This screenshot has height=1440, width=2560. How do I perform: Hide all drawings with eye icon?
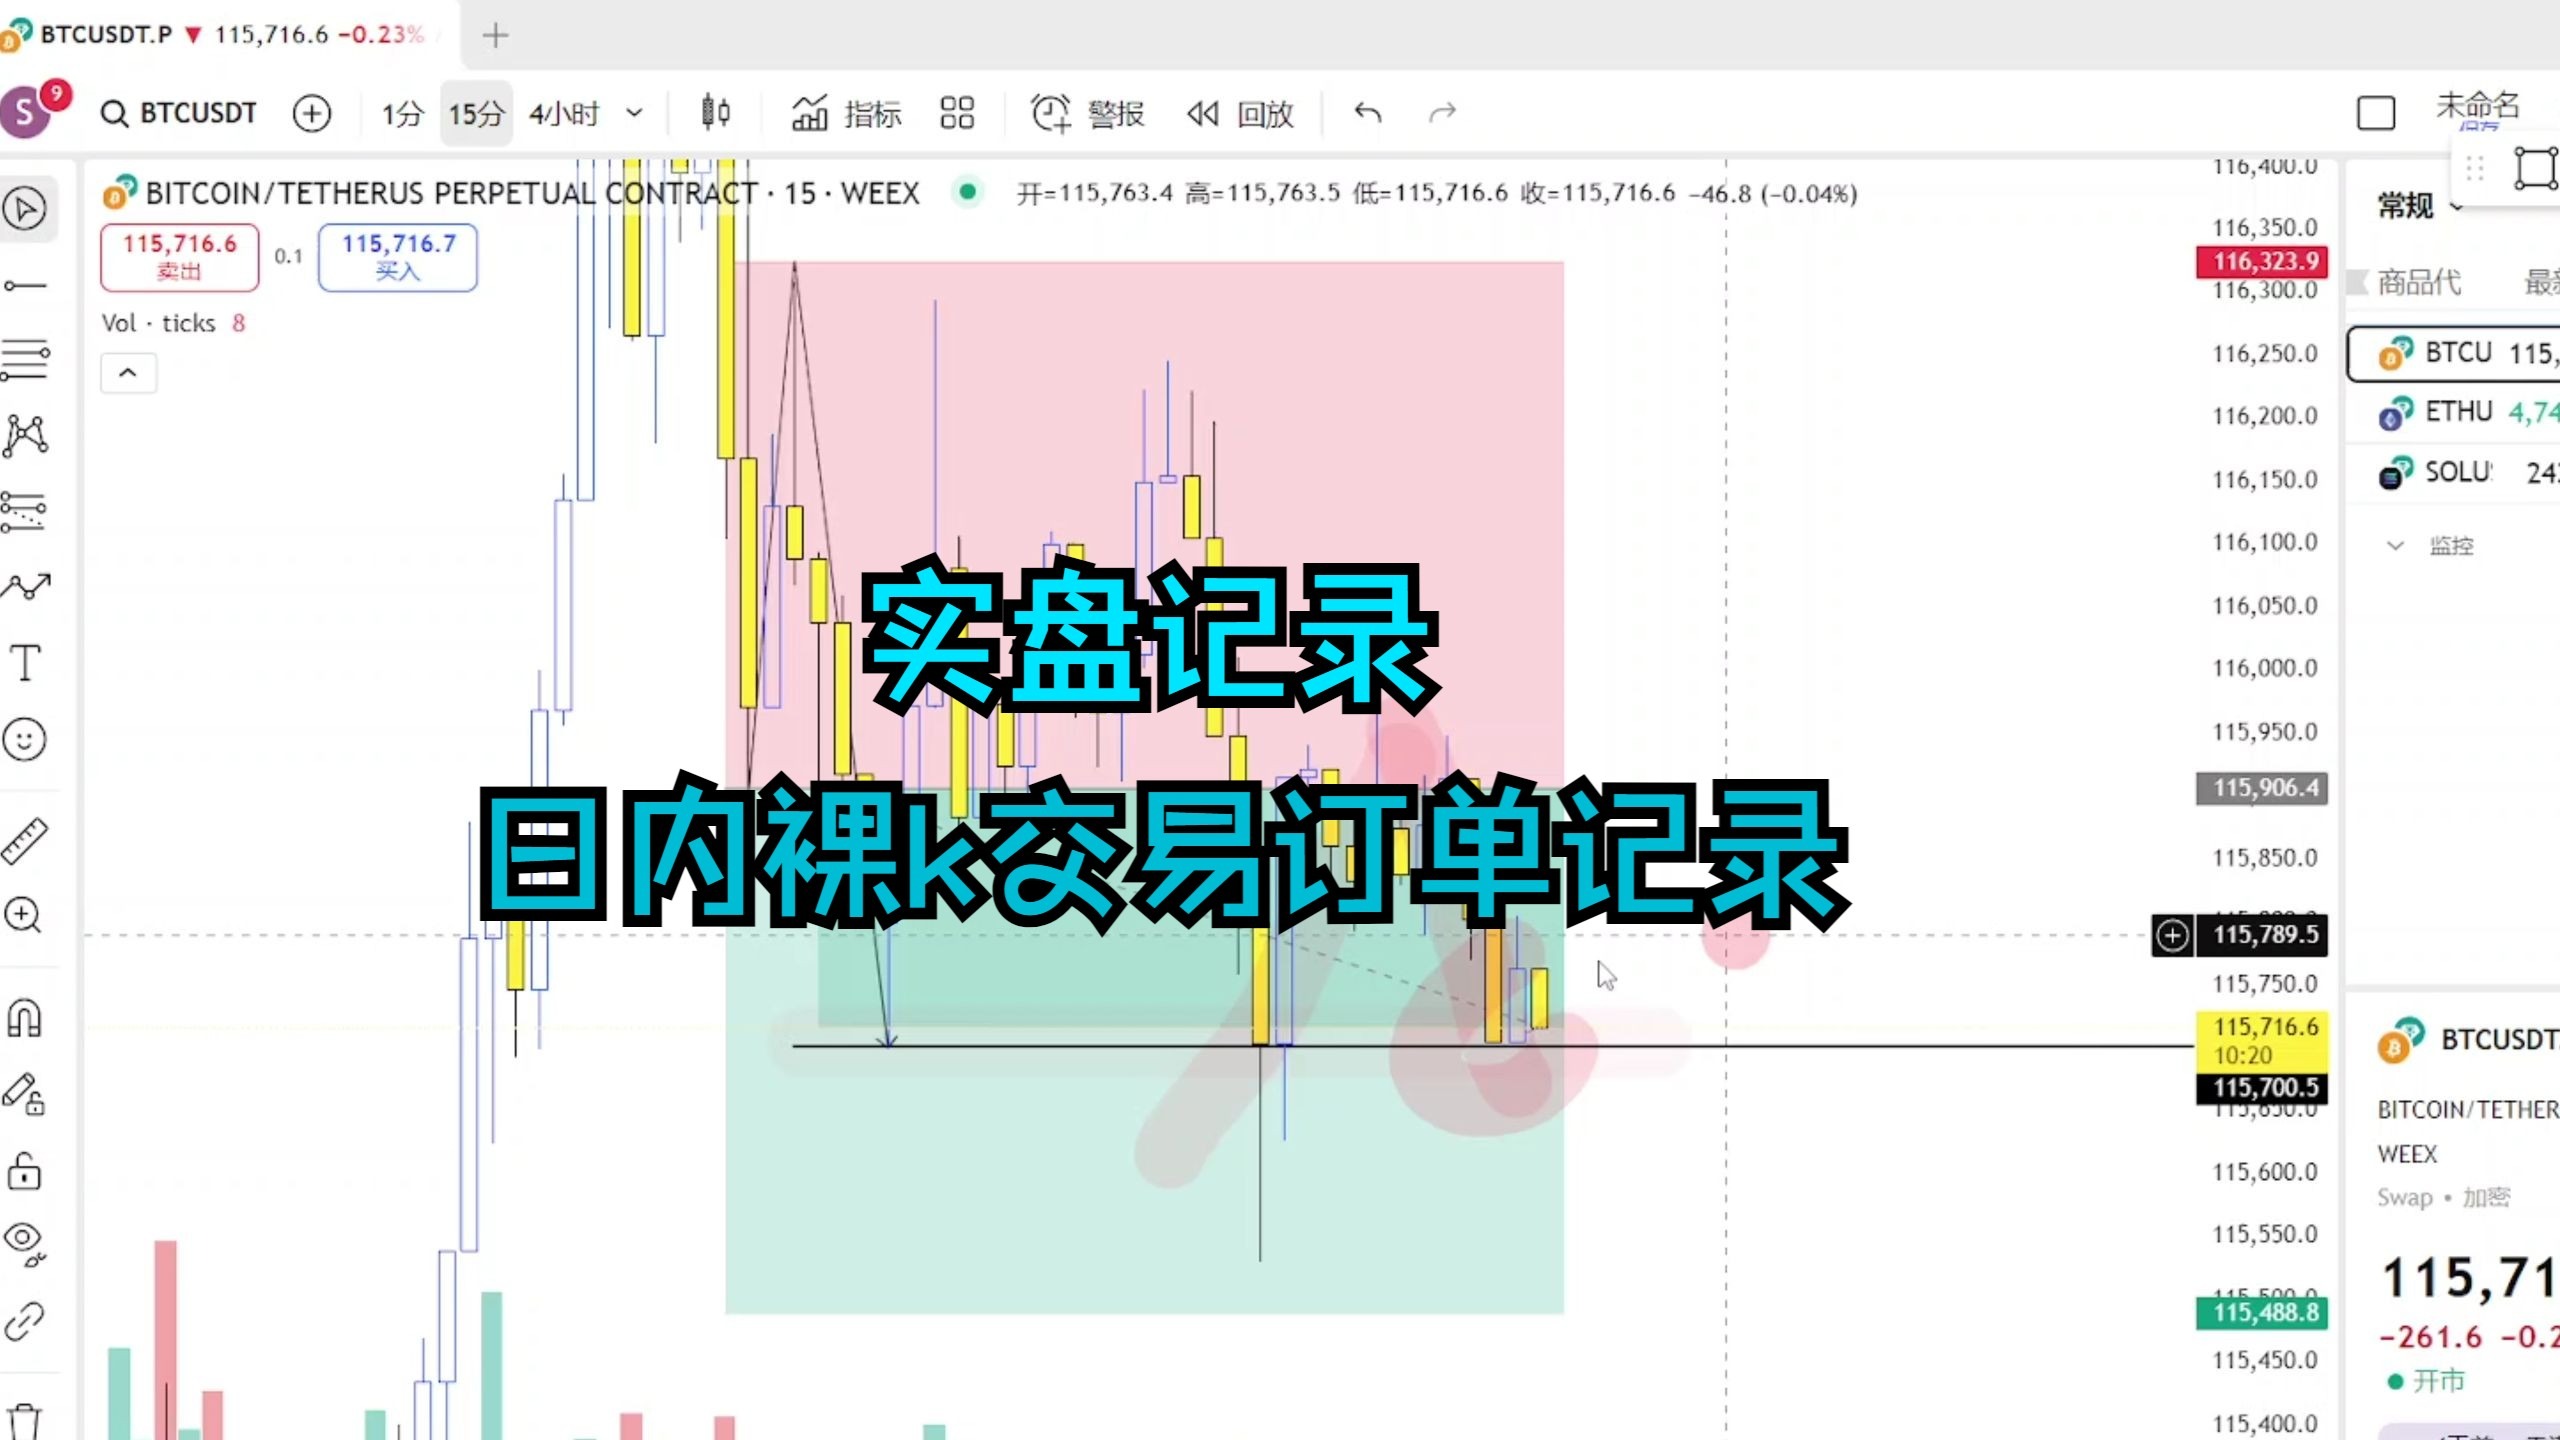coord(25,1243)
